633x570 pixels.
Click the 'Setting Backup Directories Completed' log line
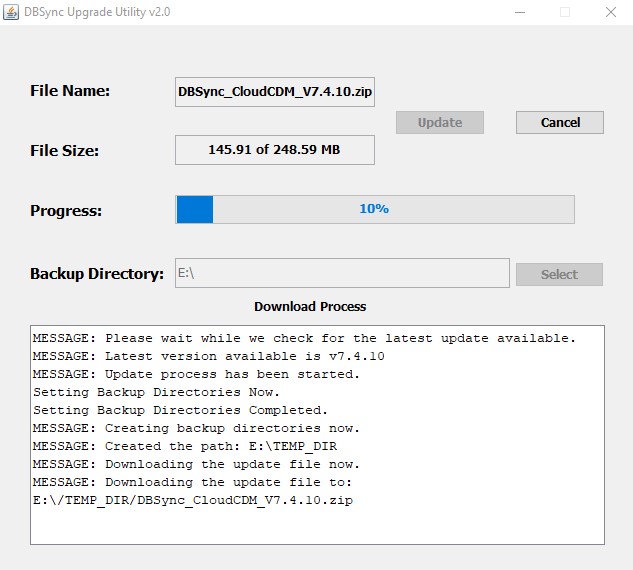point(180,410)
